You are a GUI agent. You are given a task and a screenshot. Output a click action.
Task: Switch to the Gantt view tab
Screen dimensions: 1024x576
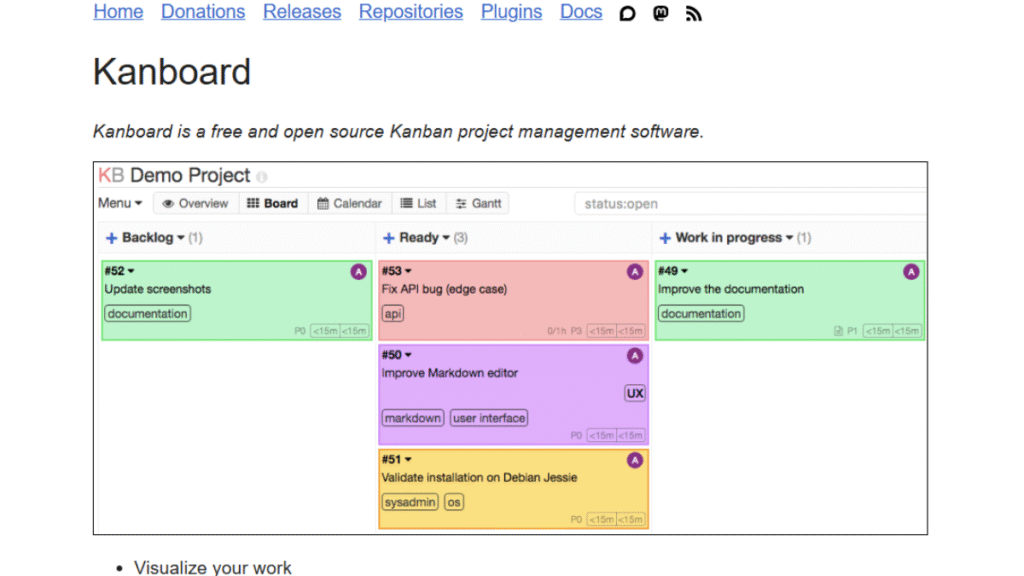coord(478,203)
